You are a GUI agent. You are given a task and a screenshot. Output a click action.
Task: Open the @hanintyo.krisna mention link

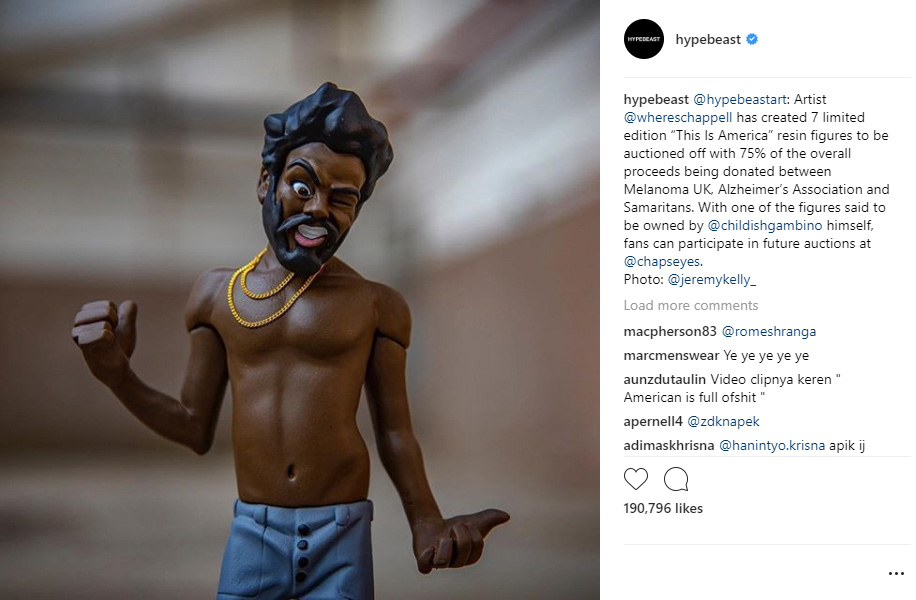[x=772, y=445]
